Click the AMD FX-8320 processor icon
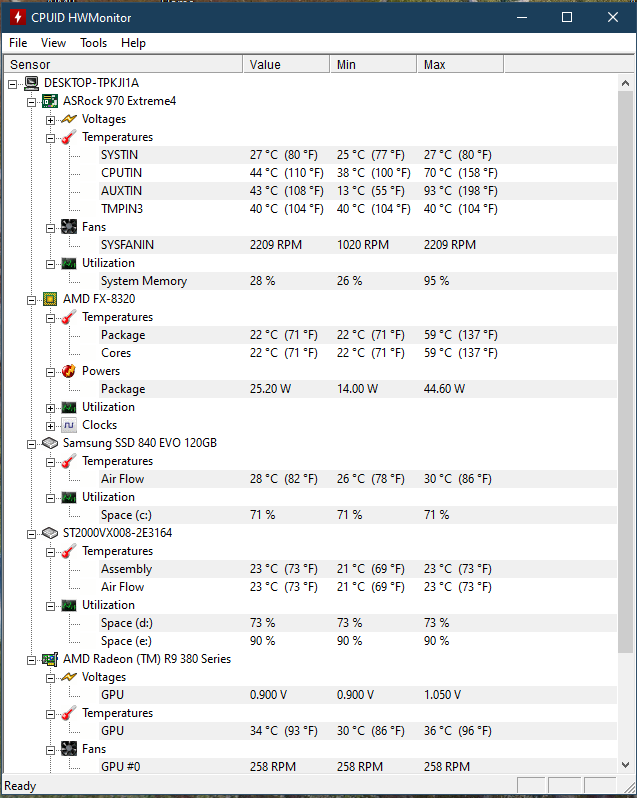The image size is (637, 798). (x=50, y=299)
